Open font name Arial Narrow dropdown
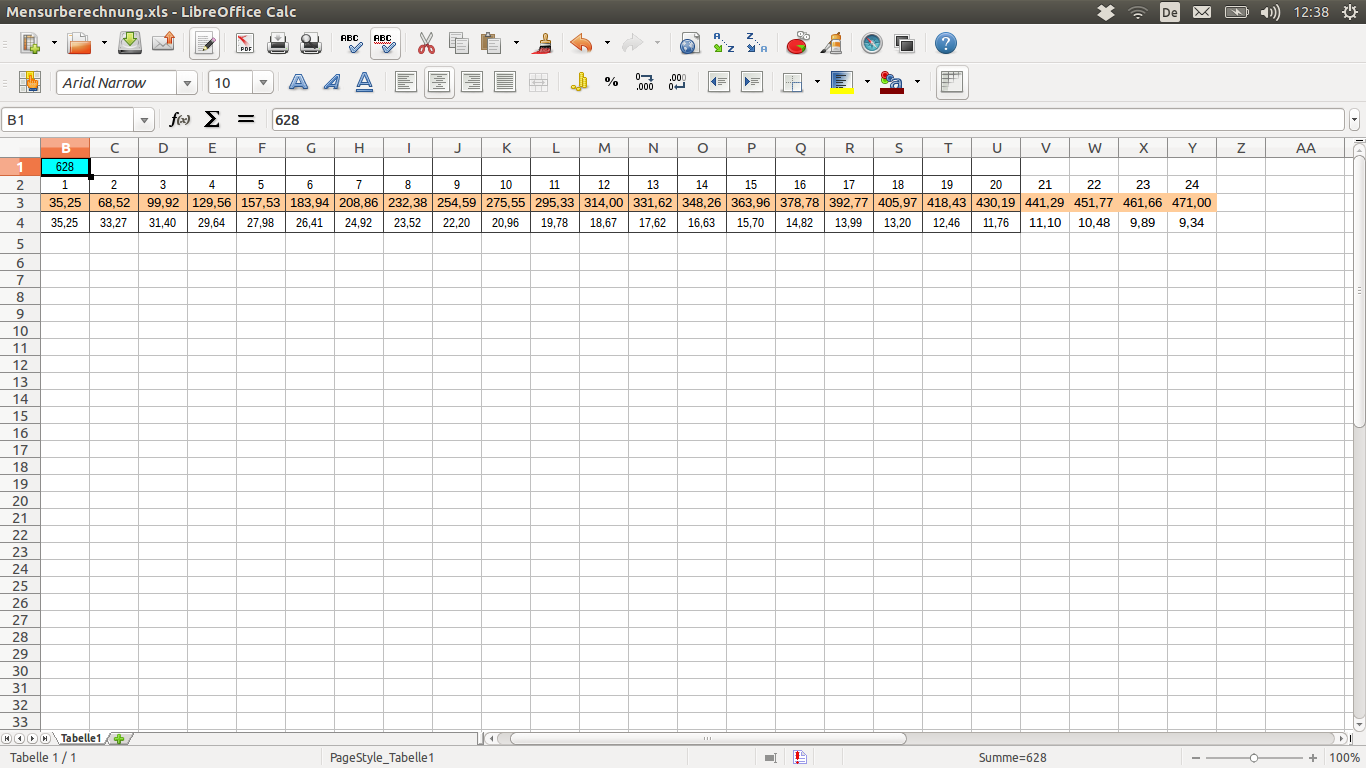Viewport: 1366px width, 768px height. (186, 83)
